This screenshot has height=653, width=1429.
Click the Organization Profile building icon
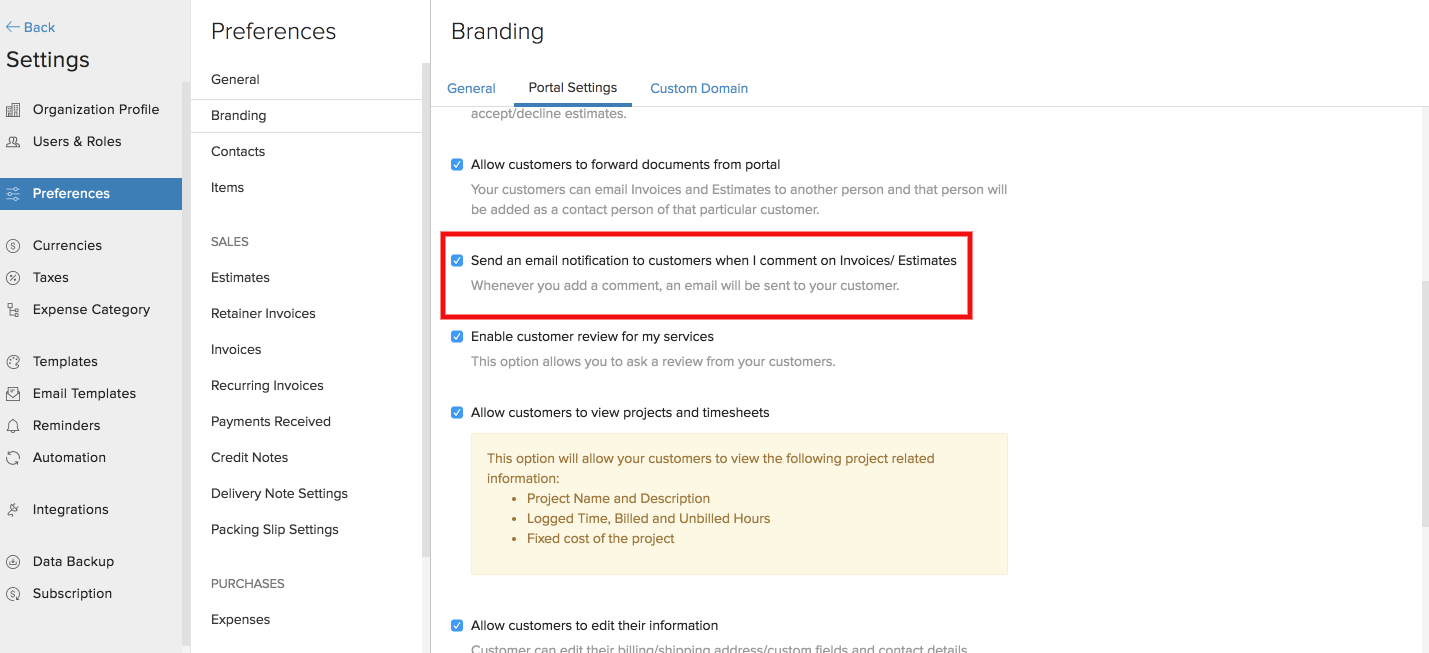pos(13,110)
